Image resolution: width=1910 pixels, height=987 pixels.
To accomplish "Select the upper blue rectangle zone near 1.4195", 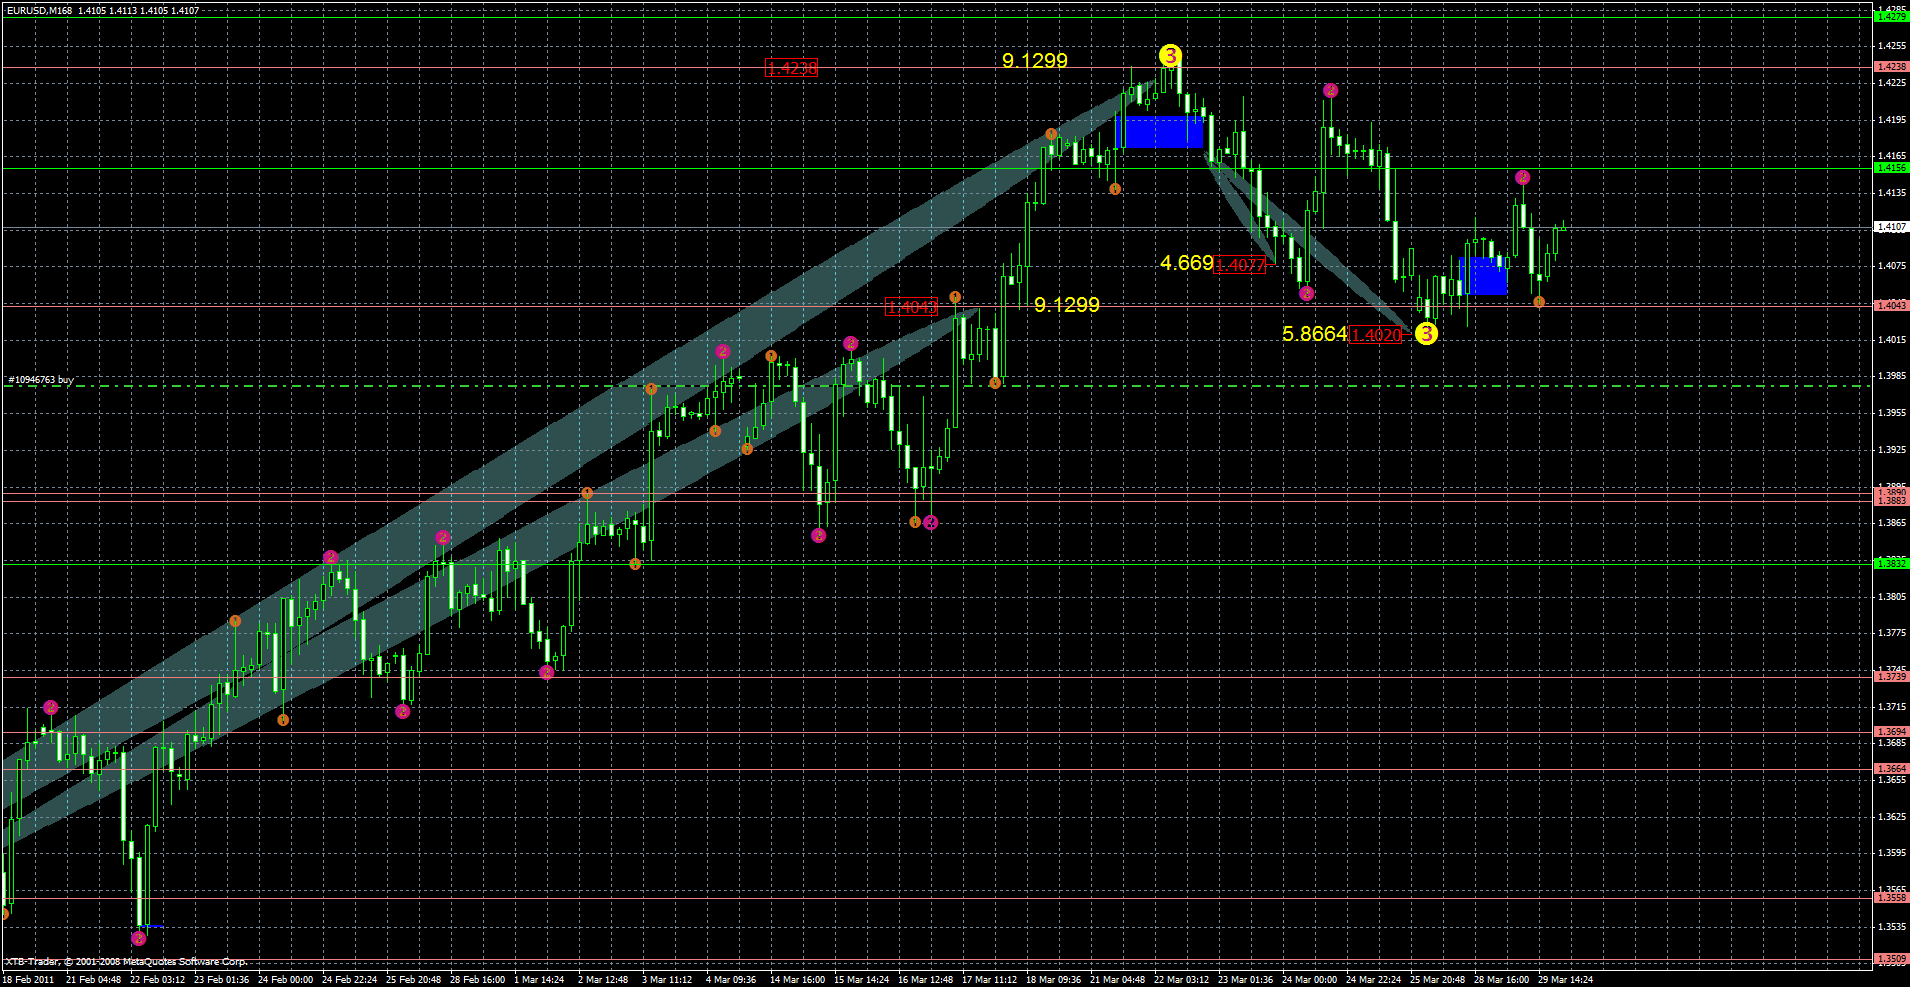I will click(1160, 132).
